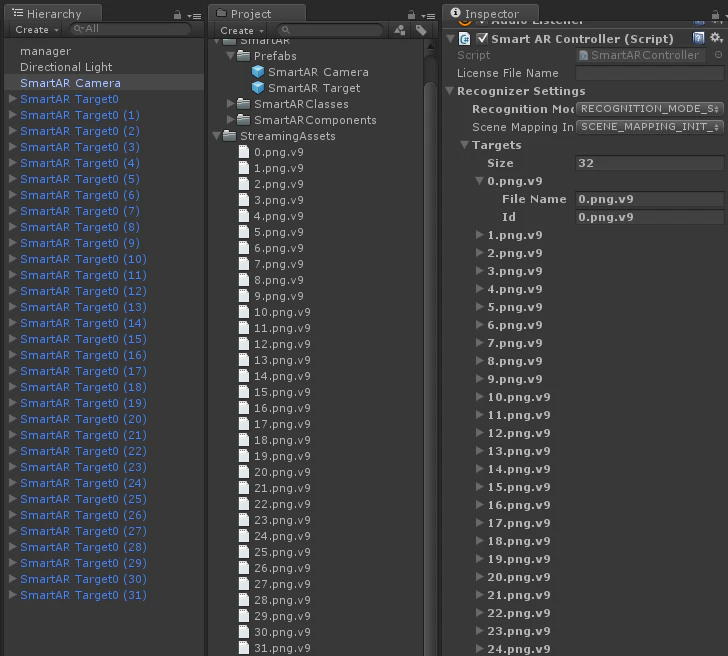Select 15.png.v9 file name in Project

(x=282, y=392)
